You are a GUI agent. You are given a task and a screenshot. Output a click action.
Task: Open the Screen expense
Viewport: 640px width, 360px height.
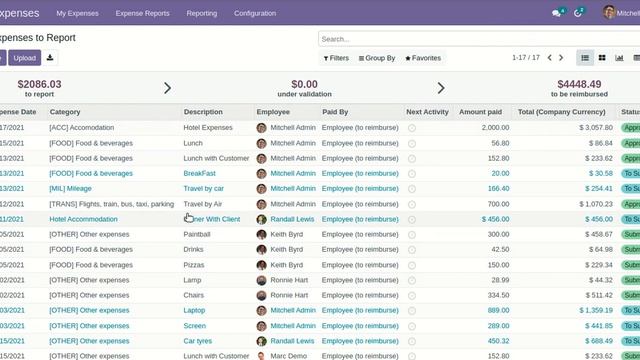[194, 326]
